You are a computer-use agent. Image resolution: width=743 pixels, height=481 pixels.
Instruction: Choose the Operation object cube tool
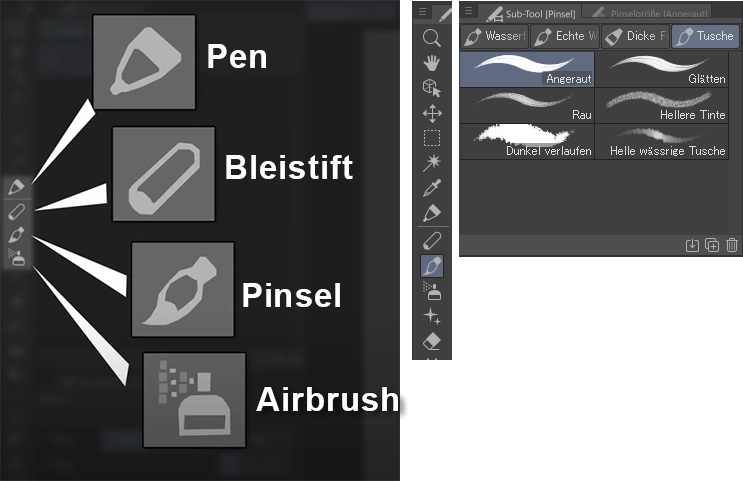click(x=432, y=88)
